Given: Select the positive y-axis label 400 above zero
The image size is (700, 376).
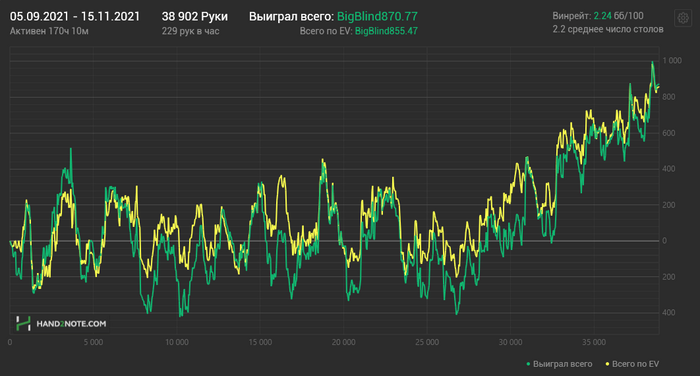Looking at the screenshot, I should click(669, 169).
